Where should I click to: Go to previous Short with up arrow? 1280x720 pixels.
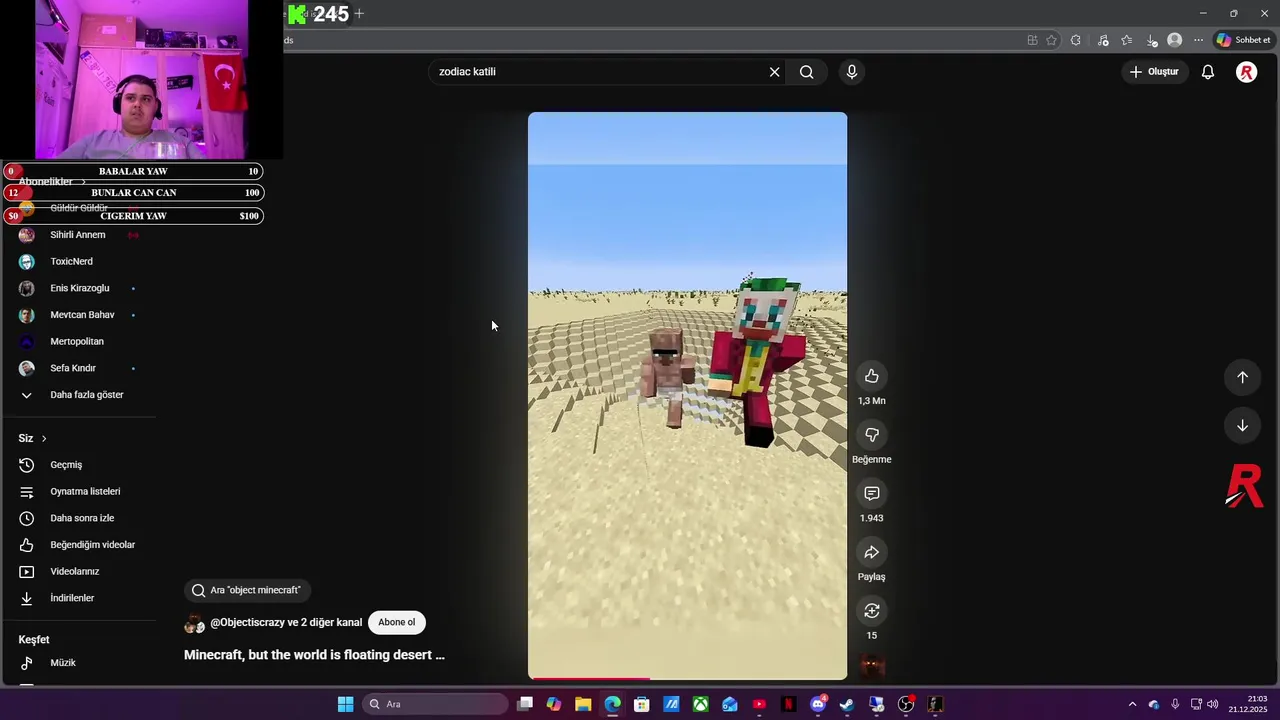click(1242, 377)
